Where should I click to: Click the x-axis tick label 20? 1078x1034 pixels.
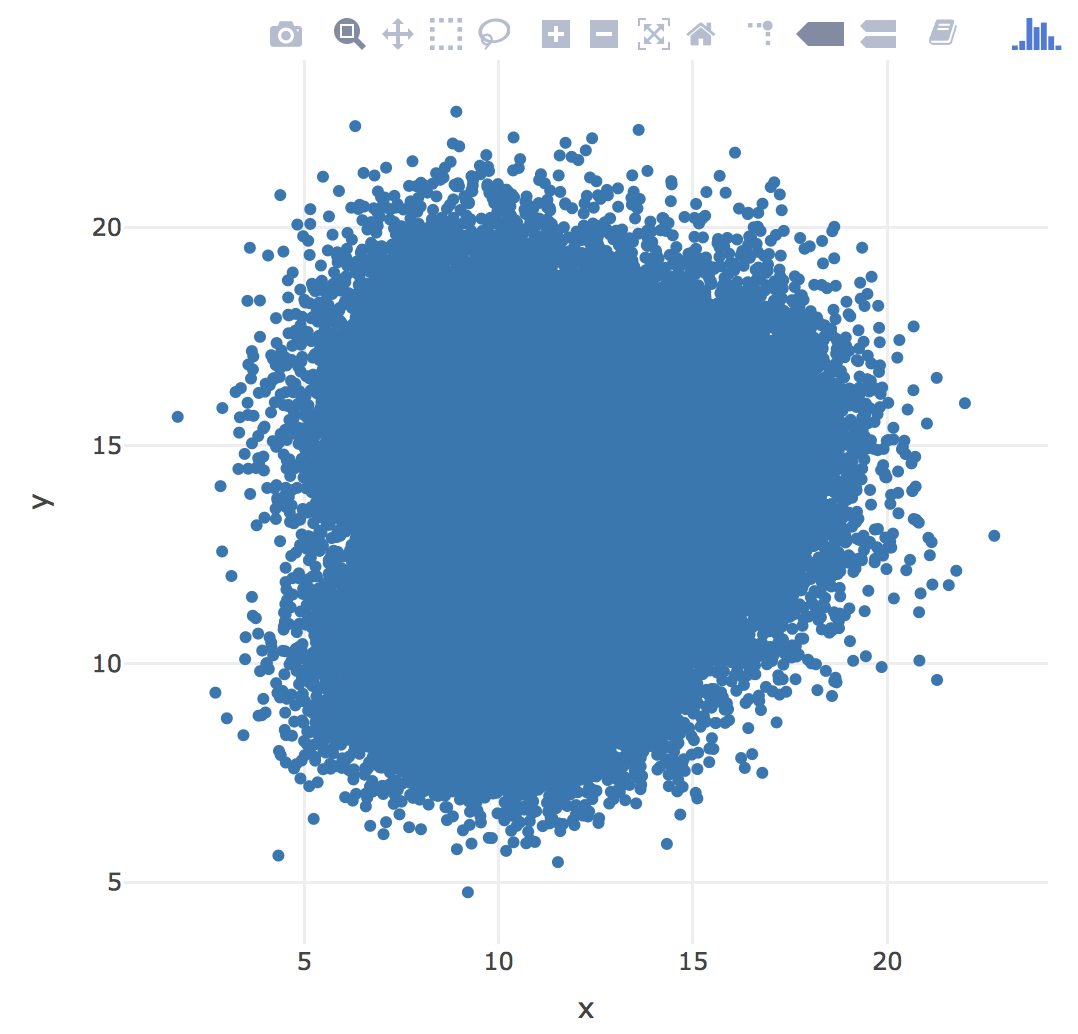tap(887, 961)
